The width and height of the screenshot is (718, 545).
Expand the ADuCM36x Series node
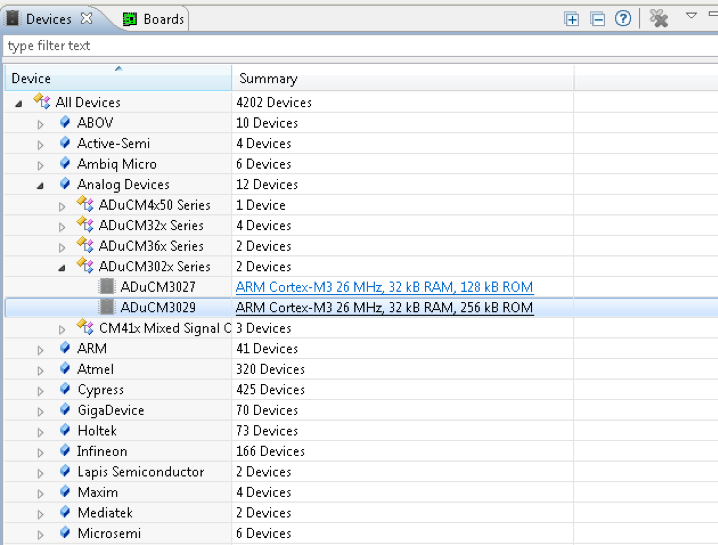pyautogui.click(x=62, y=247)
